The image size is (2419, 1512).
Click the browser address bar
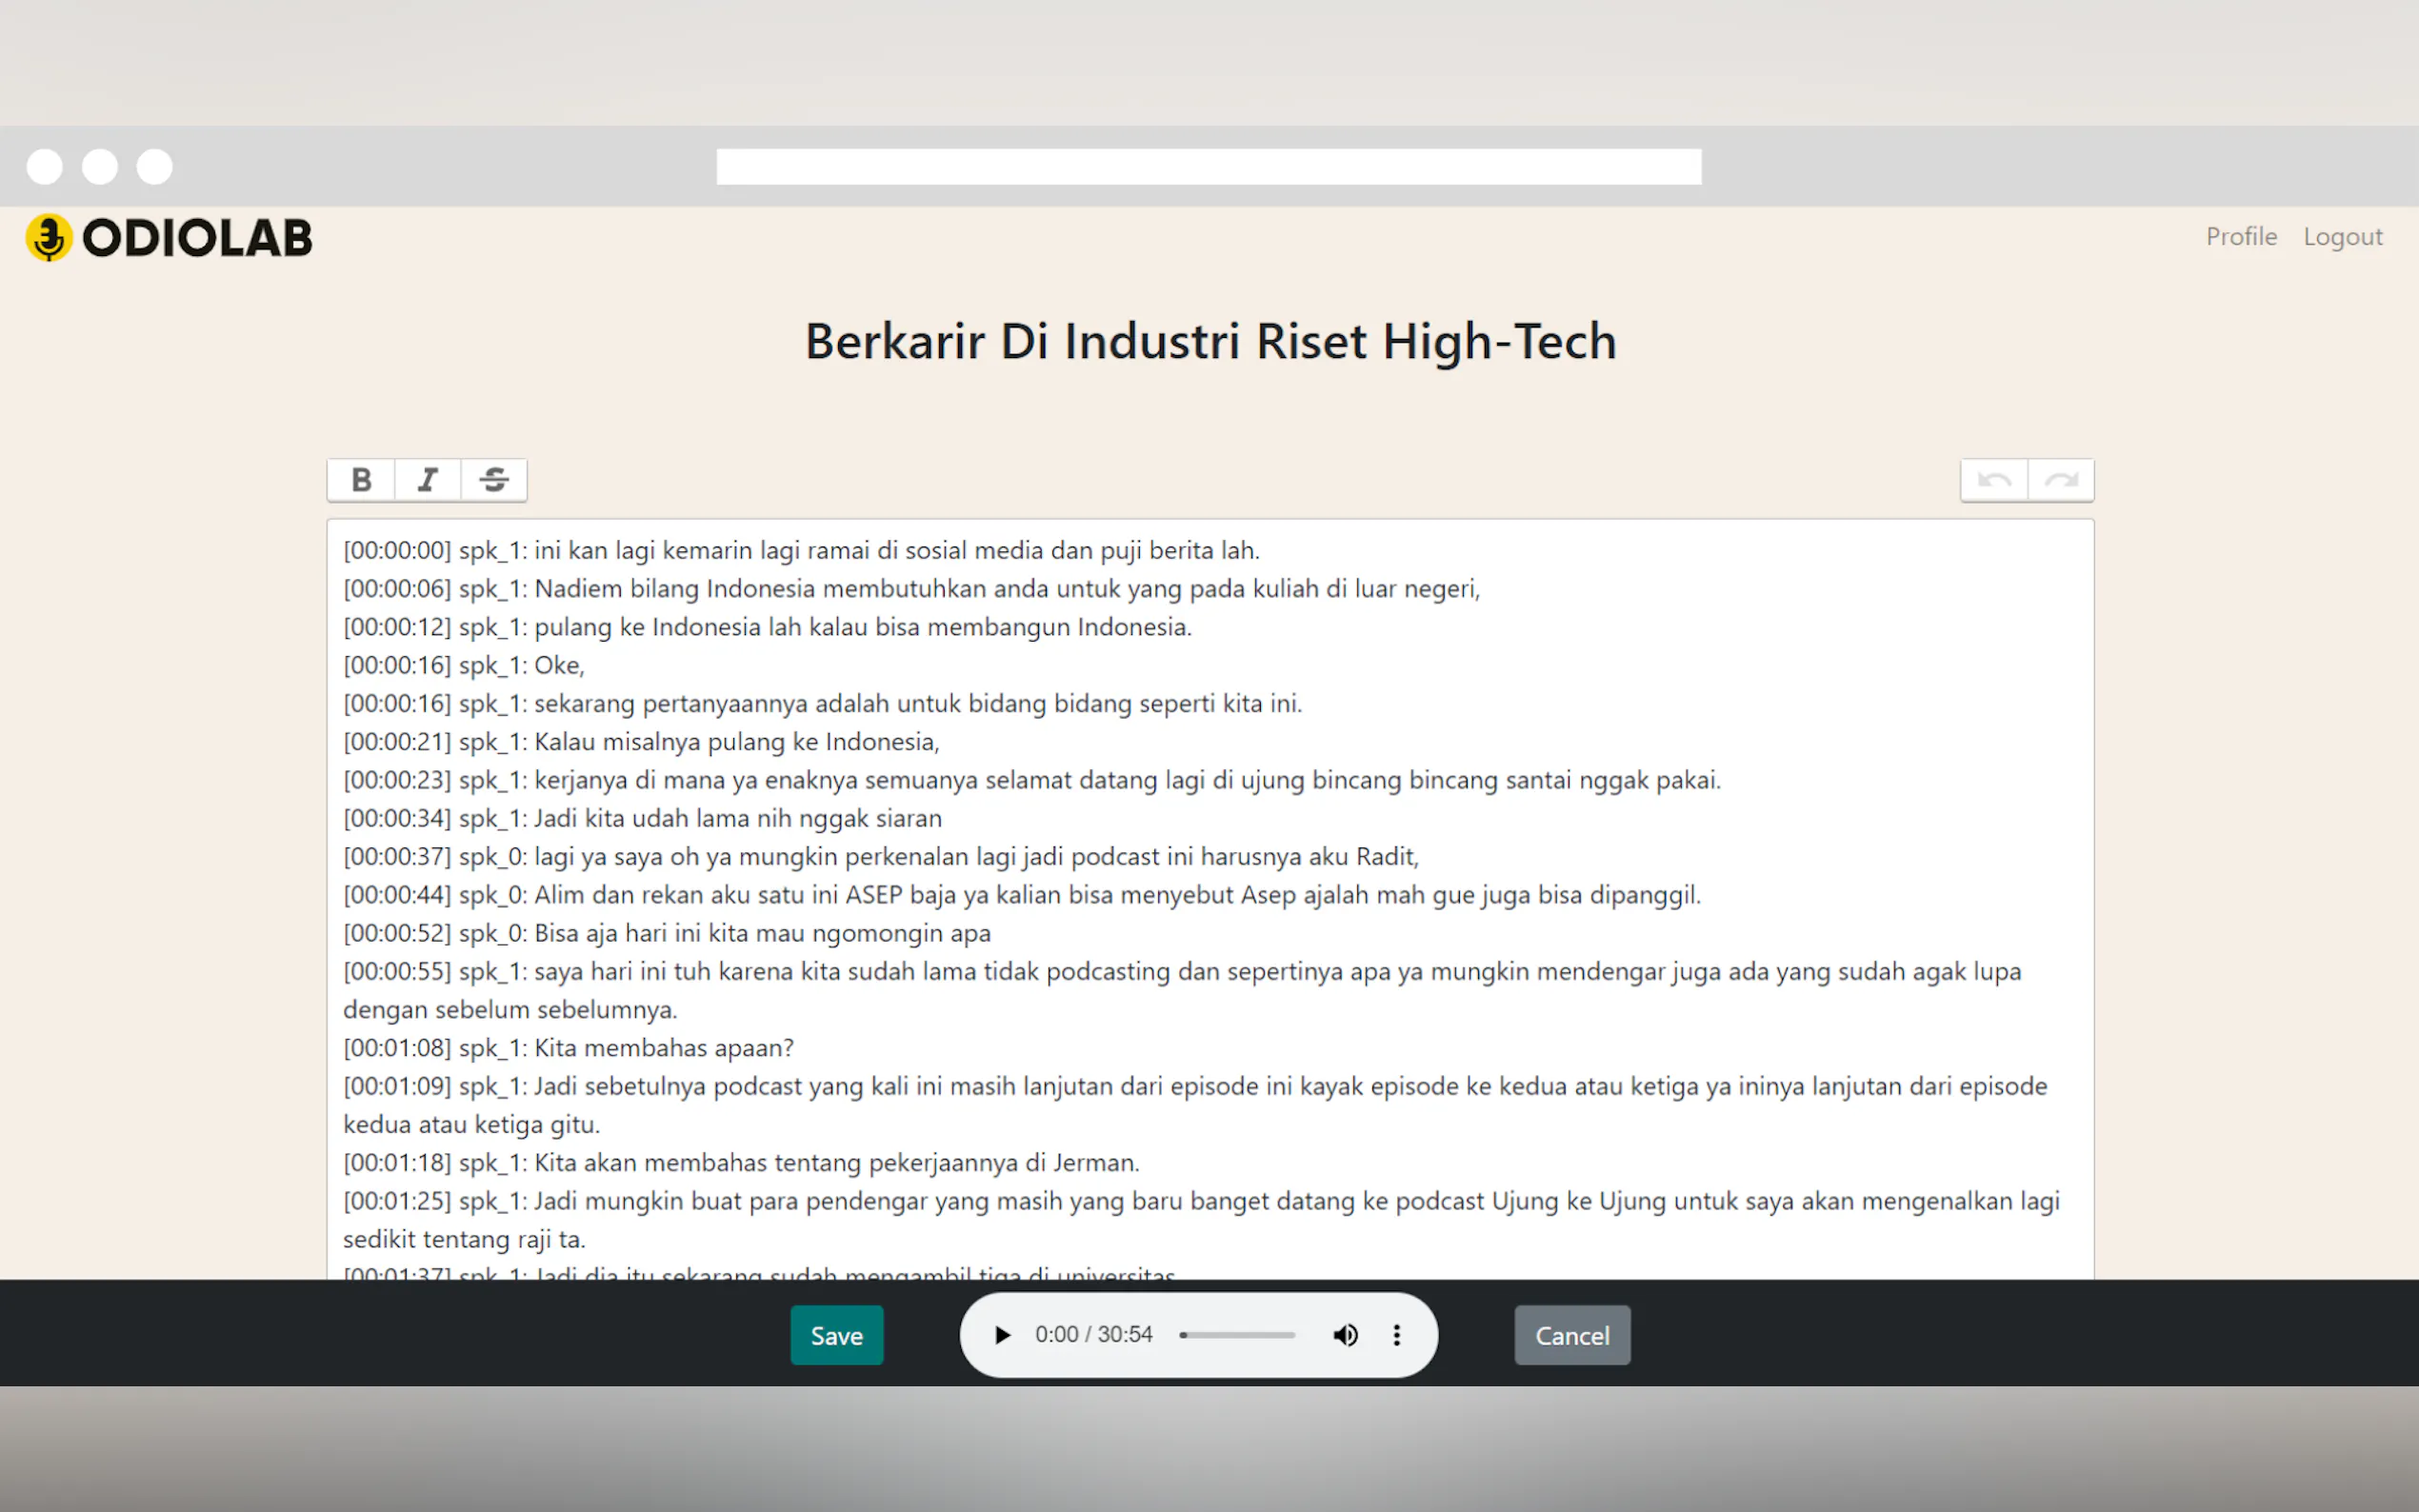[x=1208, y=167]
